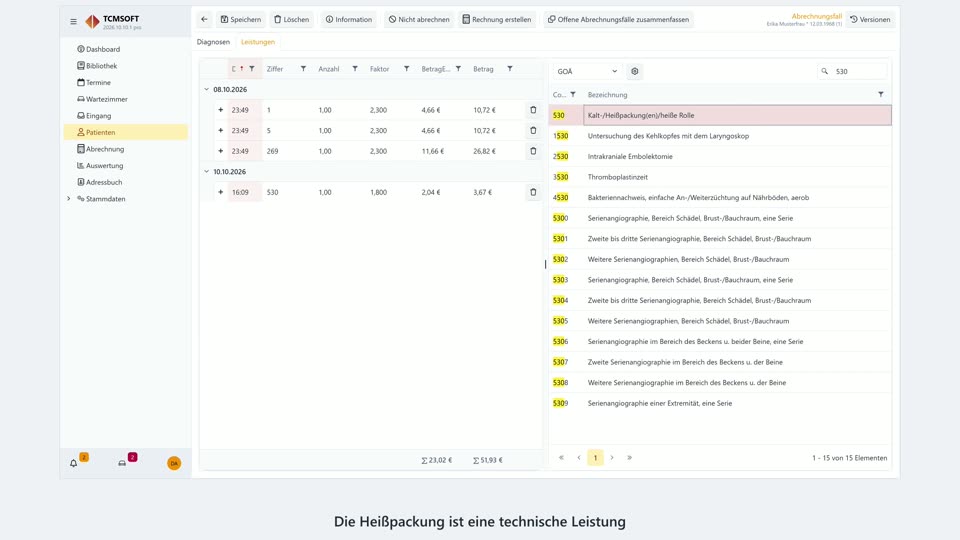The height and width of the screenshot is (540, 960).
Task: Open filter for the BetragE... column
Action: 458,69
